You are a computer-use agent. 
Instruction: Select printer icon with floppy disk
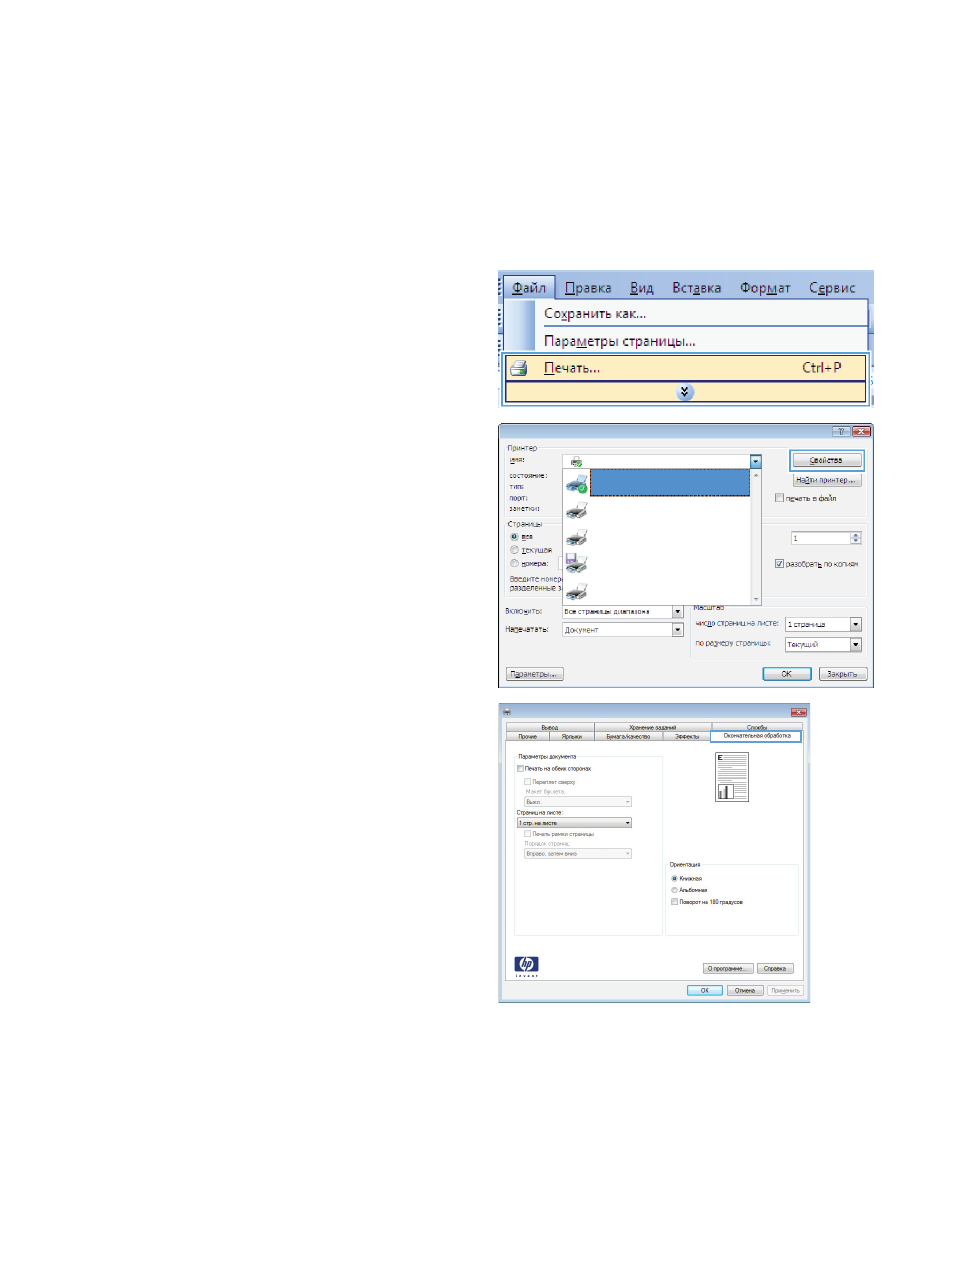click(576, 563)
